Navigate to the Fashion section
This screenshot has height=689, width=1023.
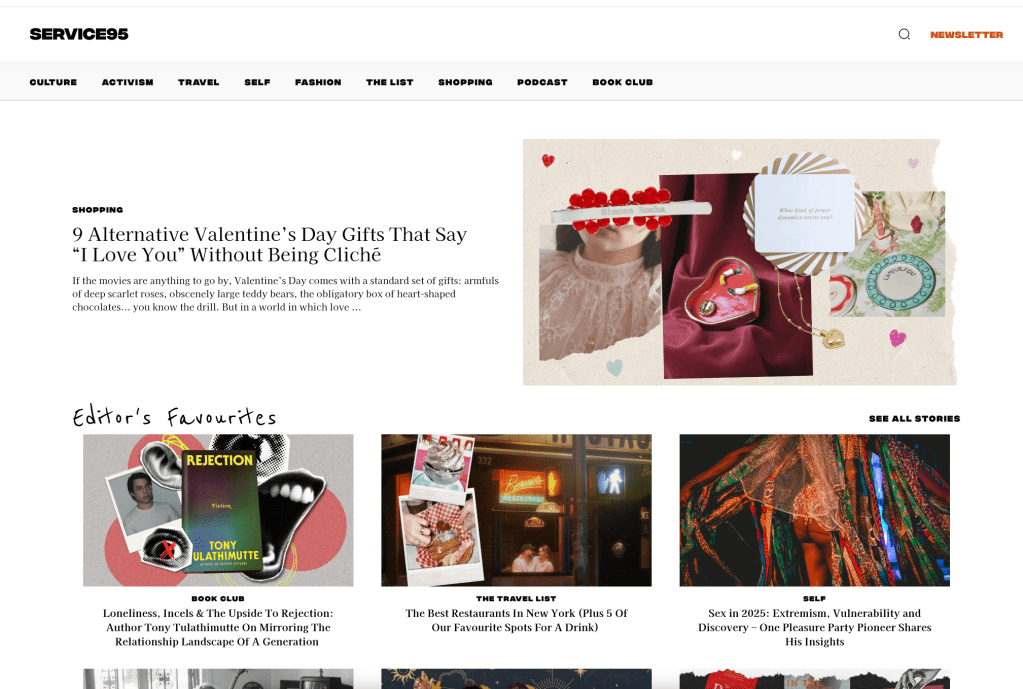tap(318, 82)
